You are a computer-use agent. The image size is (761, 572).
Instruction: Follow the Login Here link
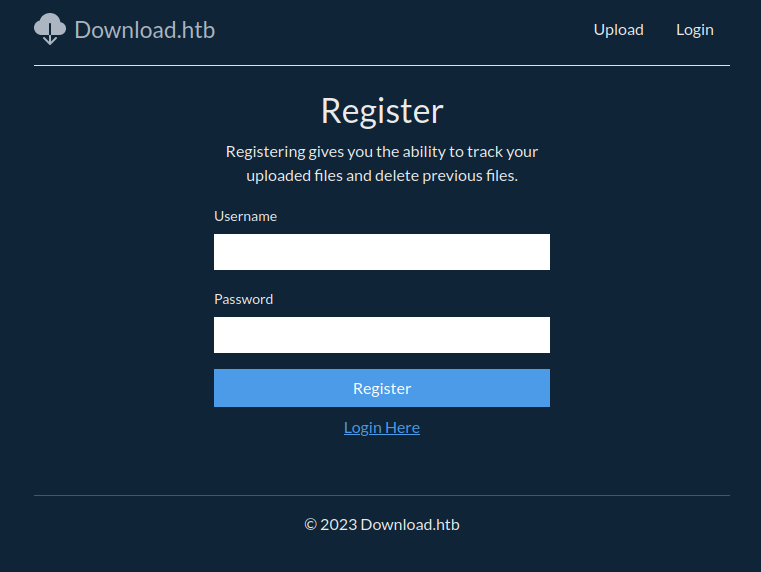point(381,427)
